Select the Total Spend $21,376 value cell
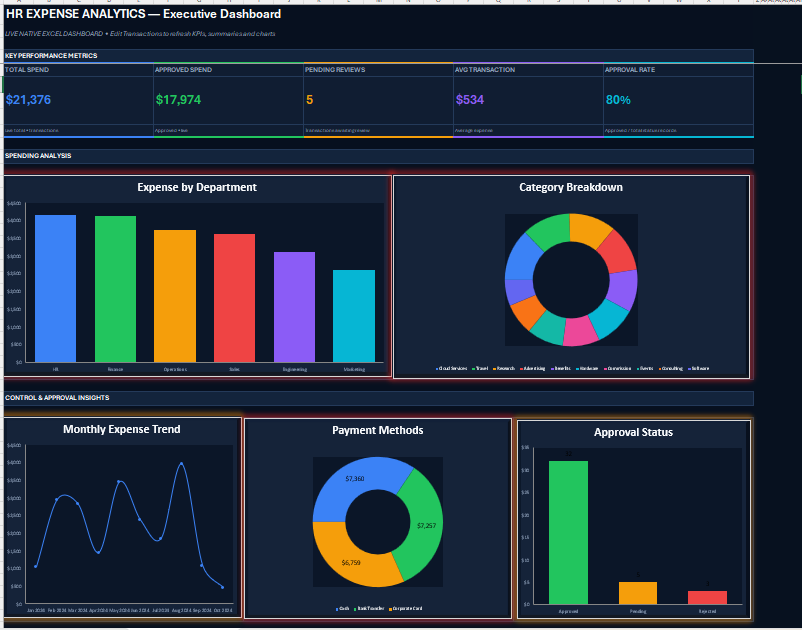The image size is (802, 630). [x=28, y=100]
